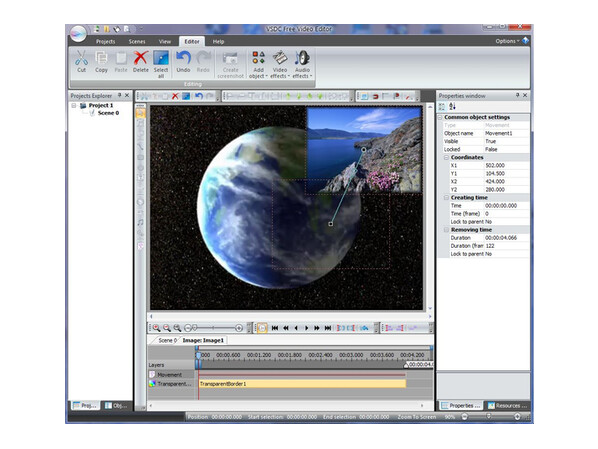The image size is (598, 449).
Task: Select the Editor ribbon tab
Action: coord(192,41)
